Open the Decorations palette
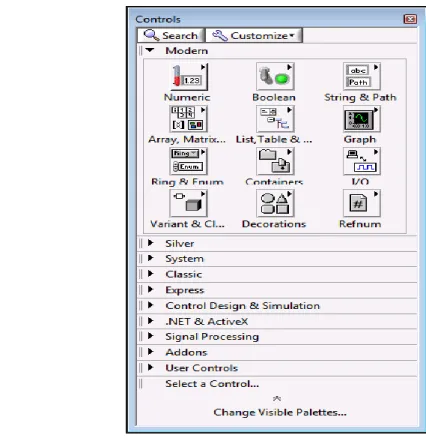 click(x=275, y=203)
